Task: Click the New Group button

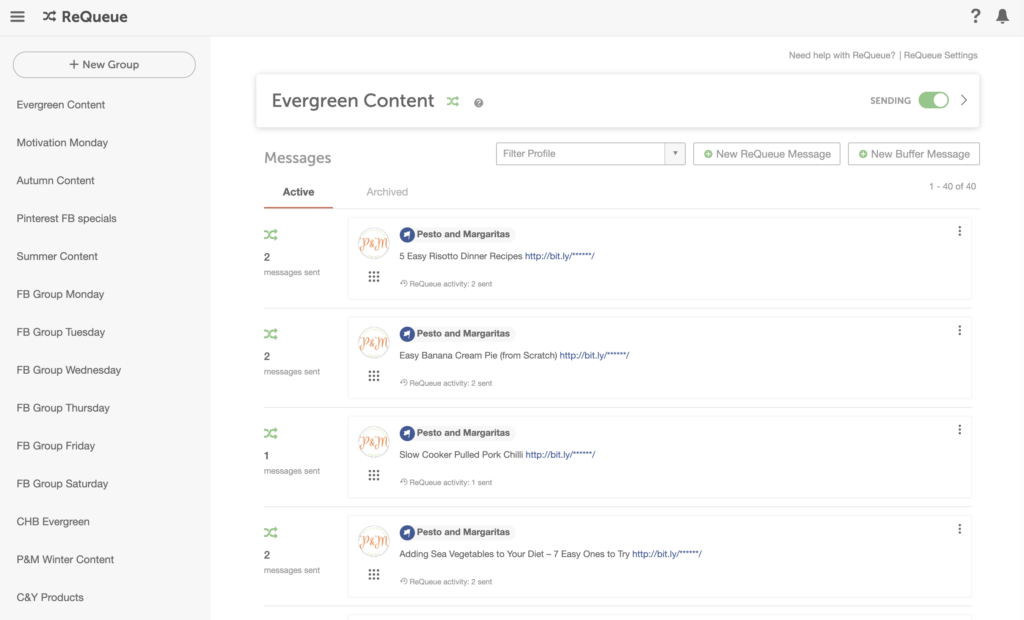Action: tap(104, 65)
